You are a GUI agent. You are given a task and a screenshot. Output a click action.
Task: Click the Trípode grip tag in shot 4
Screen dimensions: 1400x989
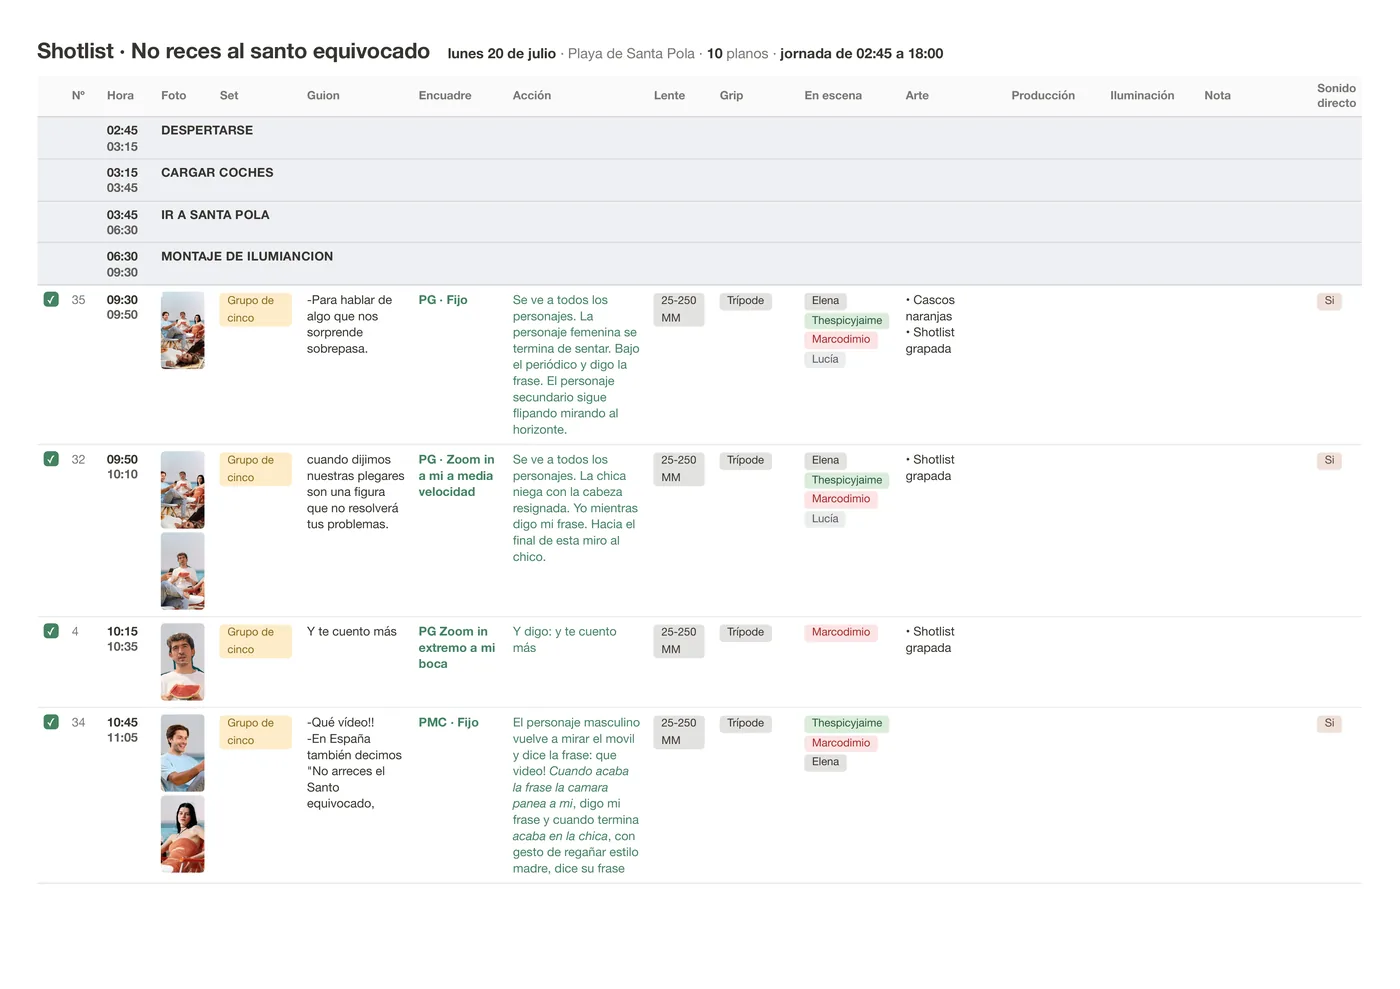745,632
